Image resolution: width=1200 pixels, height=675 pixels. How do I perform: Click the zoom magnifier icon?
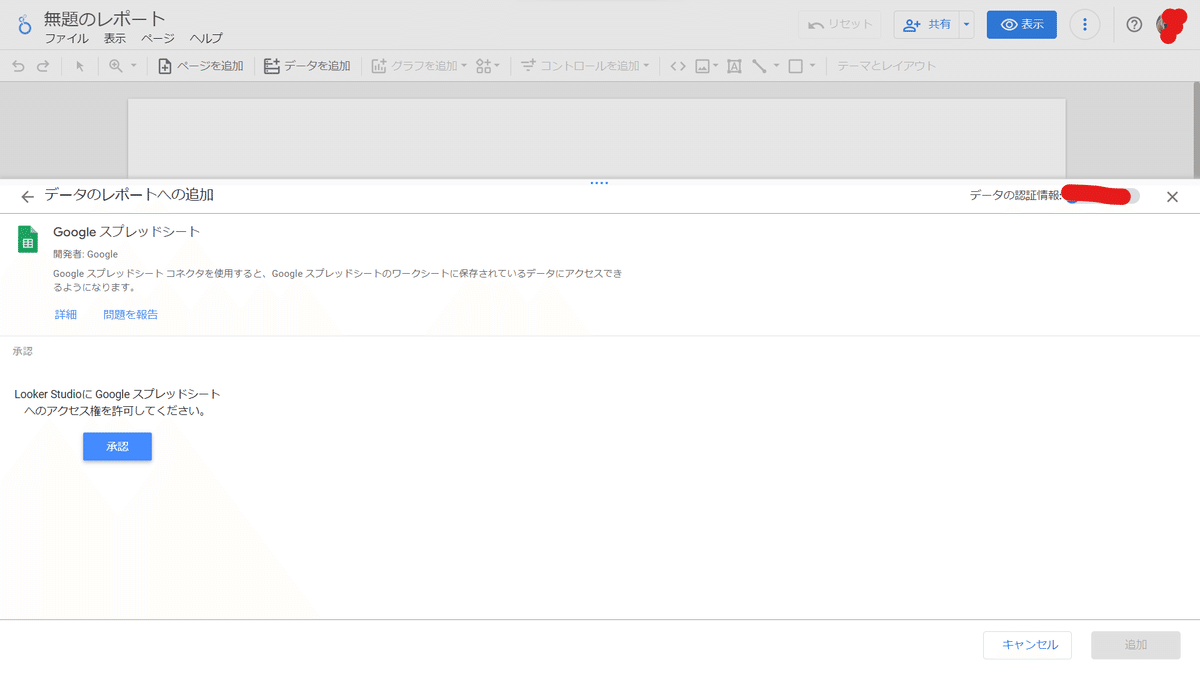tap(116, 66)
